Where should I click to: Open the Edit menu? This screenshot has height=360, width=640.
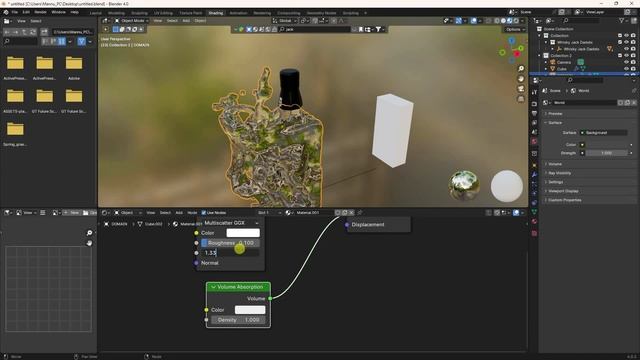point(26,12)
